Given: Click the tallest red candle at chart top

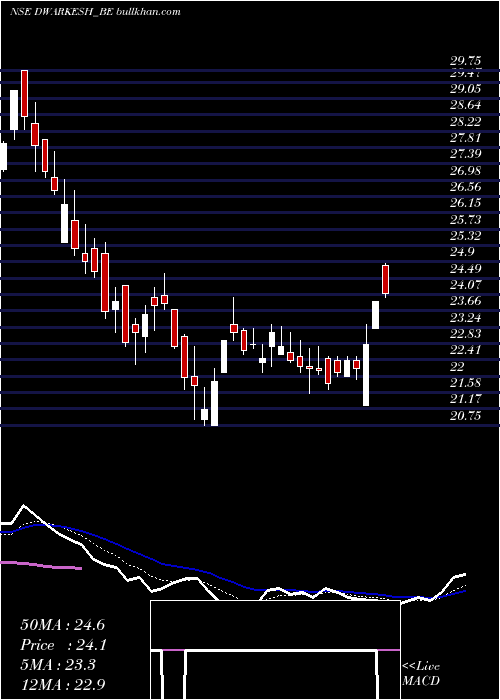Looking at the screenshot, I should point(24,93).
